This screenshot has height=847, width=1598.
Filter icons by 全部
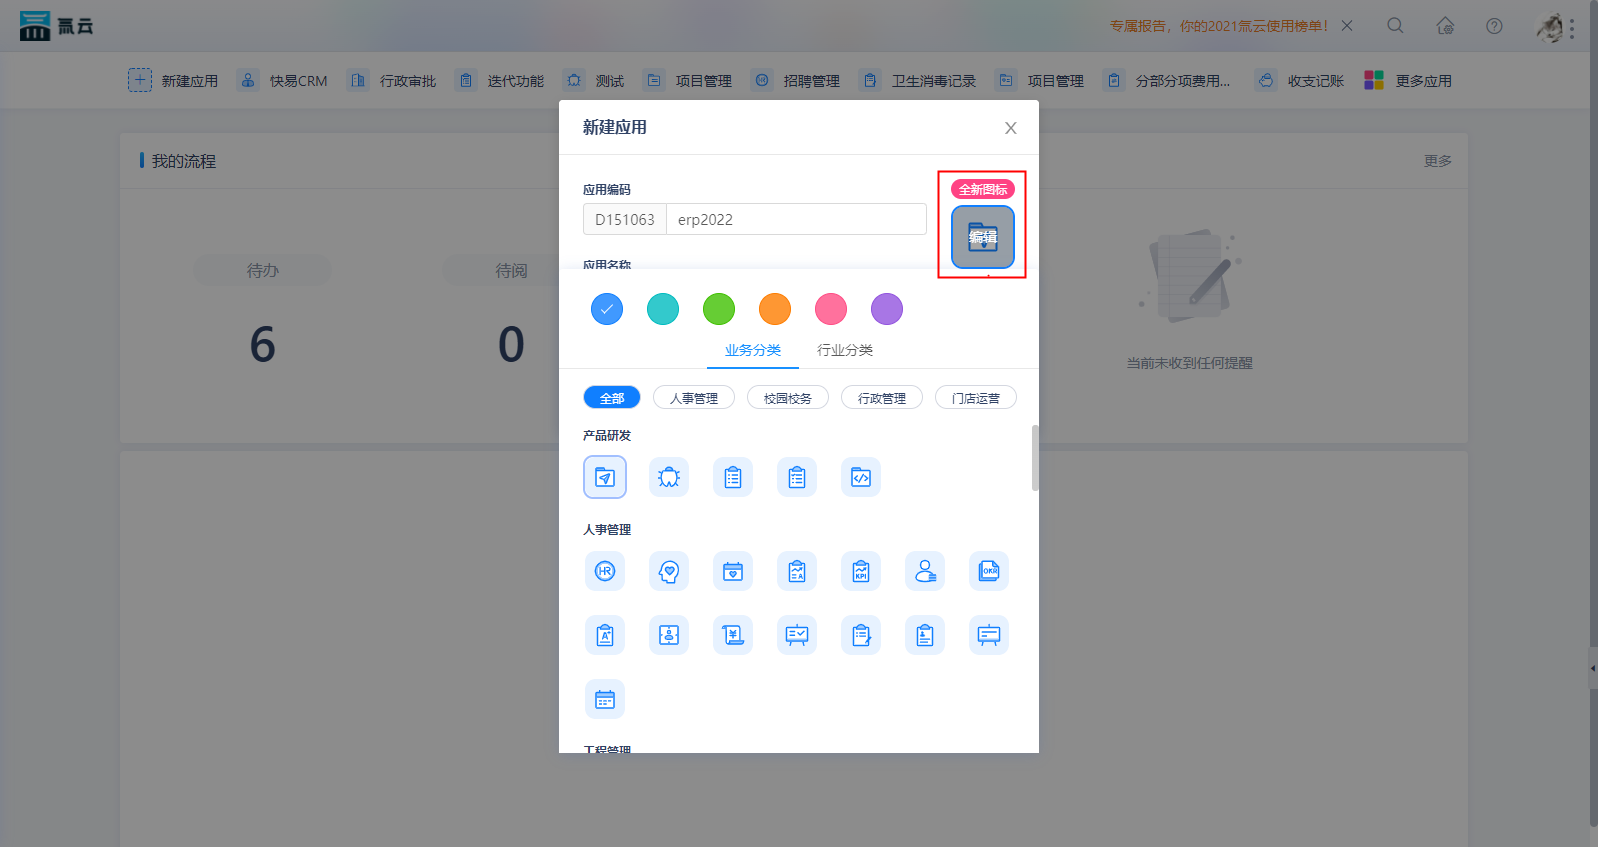pyautogui.click(x=612, y=398)
